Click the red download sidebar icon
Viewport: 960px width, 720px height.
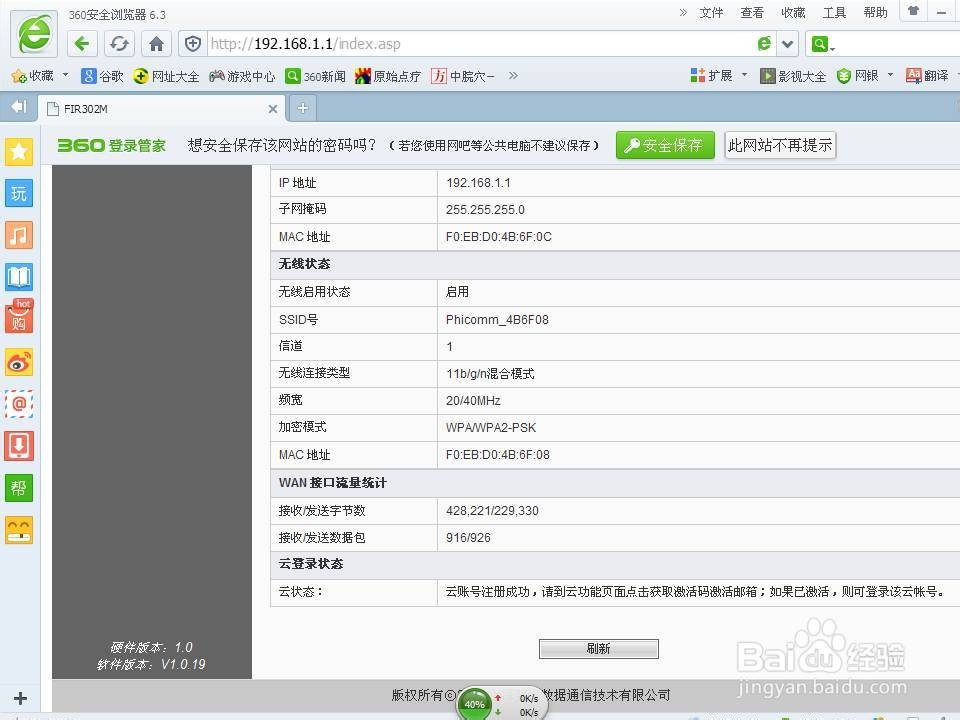pos(19,446)
